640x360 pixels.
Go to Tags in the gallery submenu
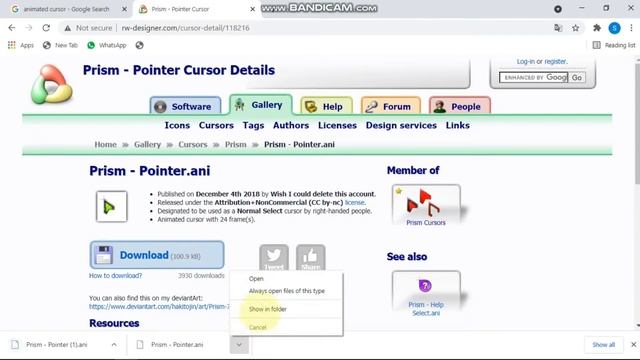[253, 125]
